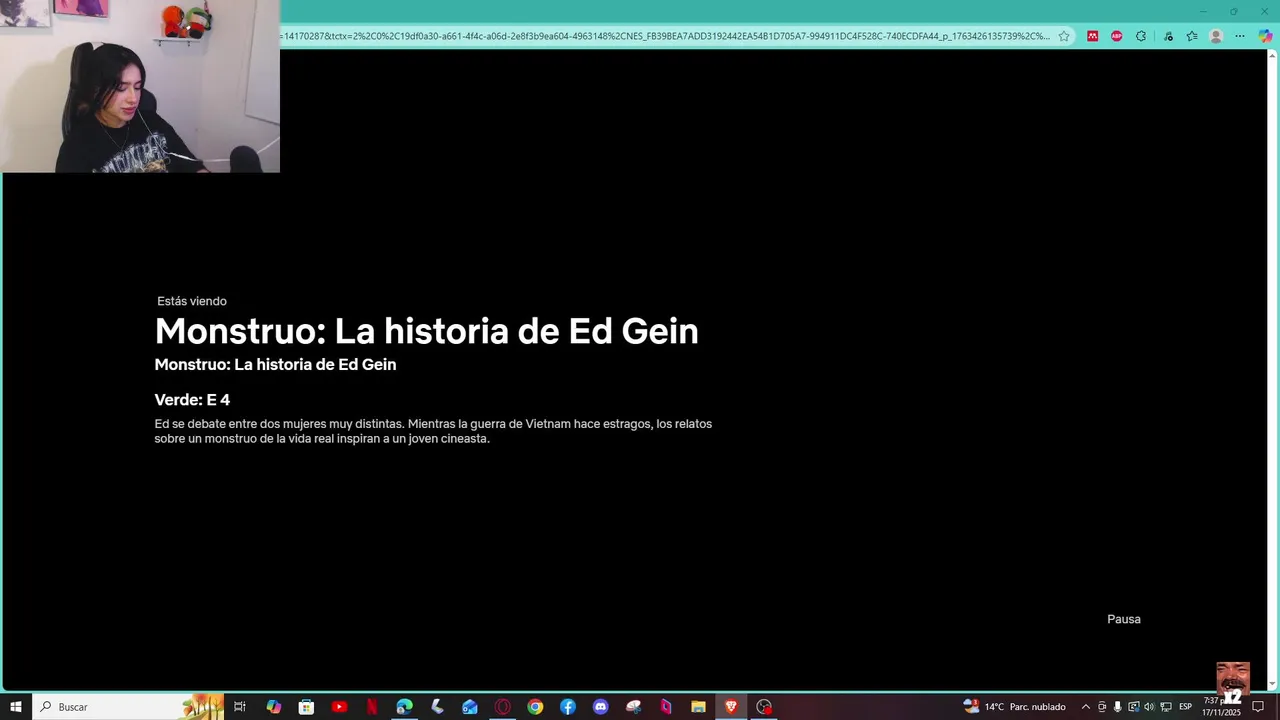Open the Favorites list icon
This screenshot has width=1280, height=720.
(1192, 36)
